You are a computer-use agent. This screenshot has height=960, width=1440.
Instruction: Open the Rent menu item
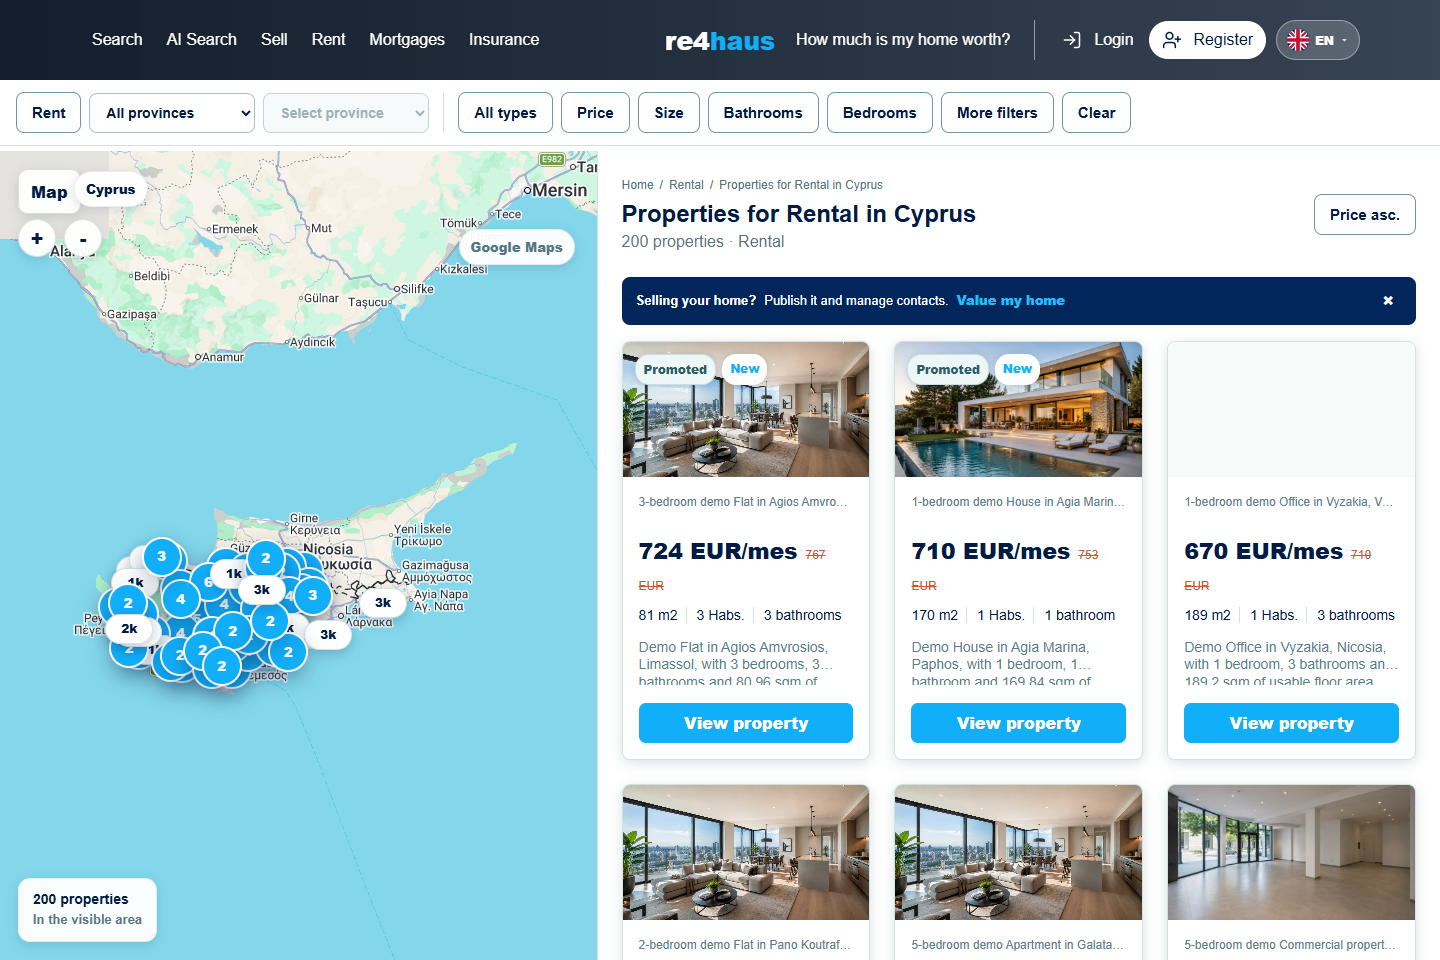tap(328, 40)
